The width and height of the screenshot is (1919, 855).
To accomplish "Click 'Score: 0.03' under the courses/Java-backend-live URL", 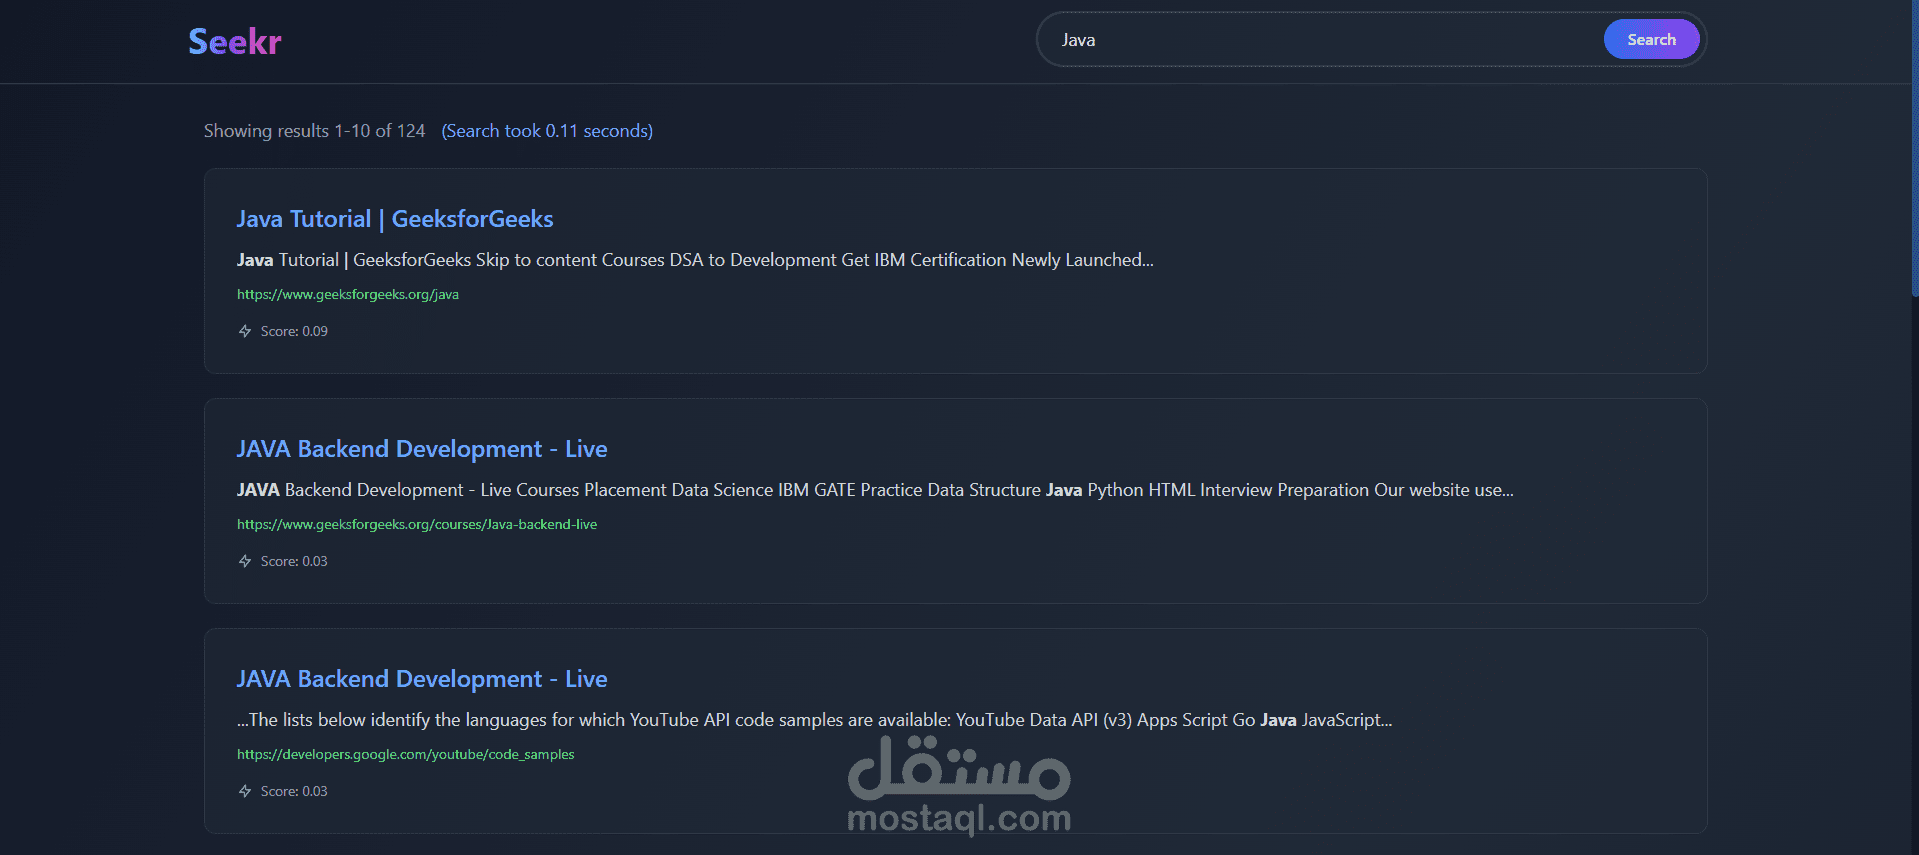I will pyautogui.click(x=294, y=561).
